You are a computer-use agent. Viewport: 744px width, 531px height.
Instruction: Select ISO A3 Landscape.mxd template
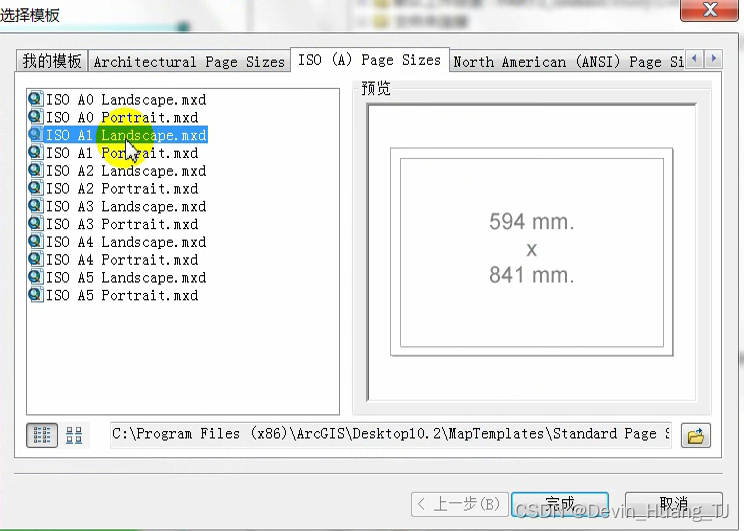click(x=117, y=206)
